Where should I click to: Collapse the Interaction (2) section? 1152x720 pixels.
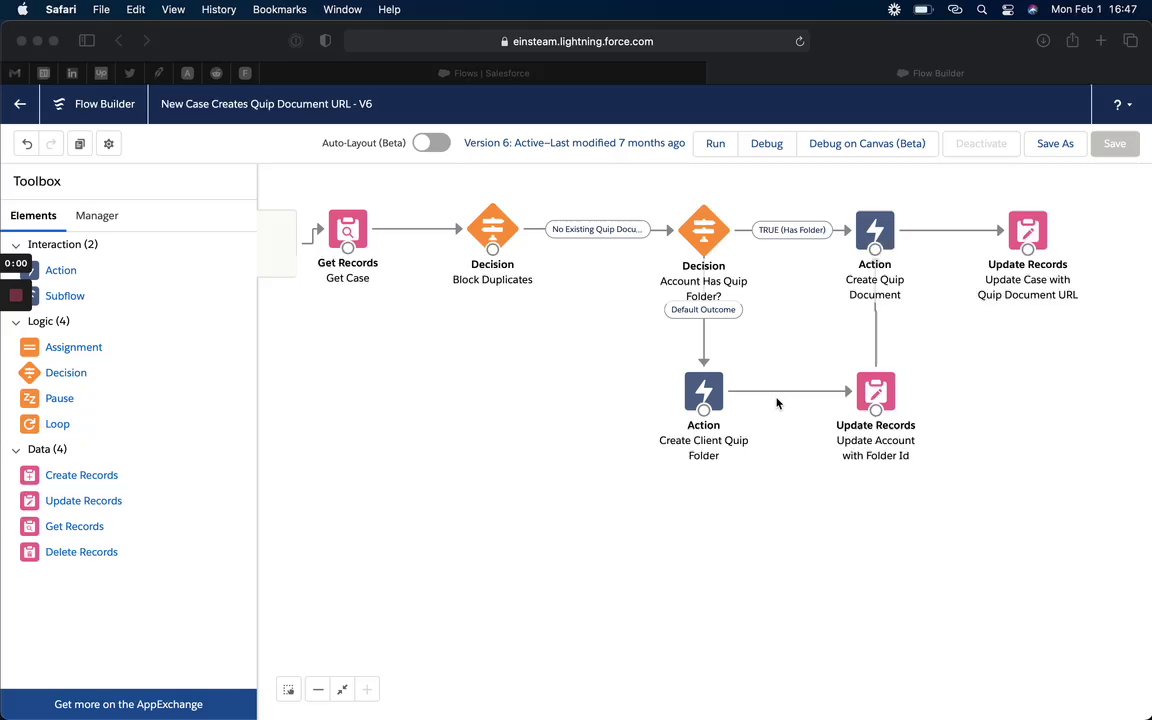pos(16,245)
